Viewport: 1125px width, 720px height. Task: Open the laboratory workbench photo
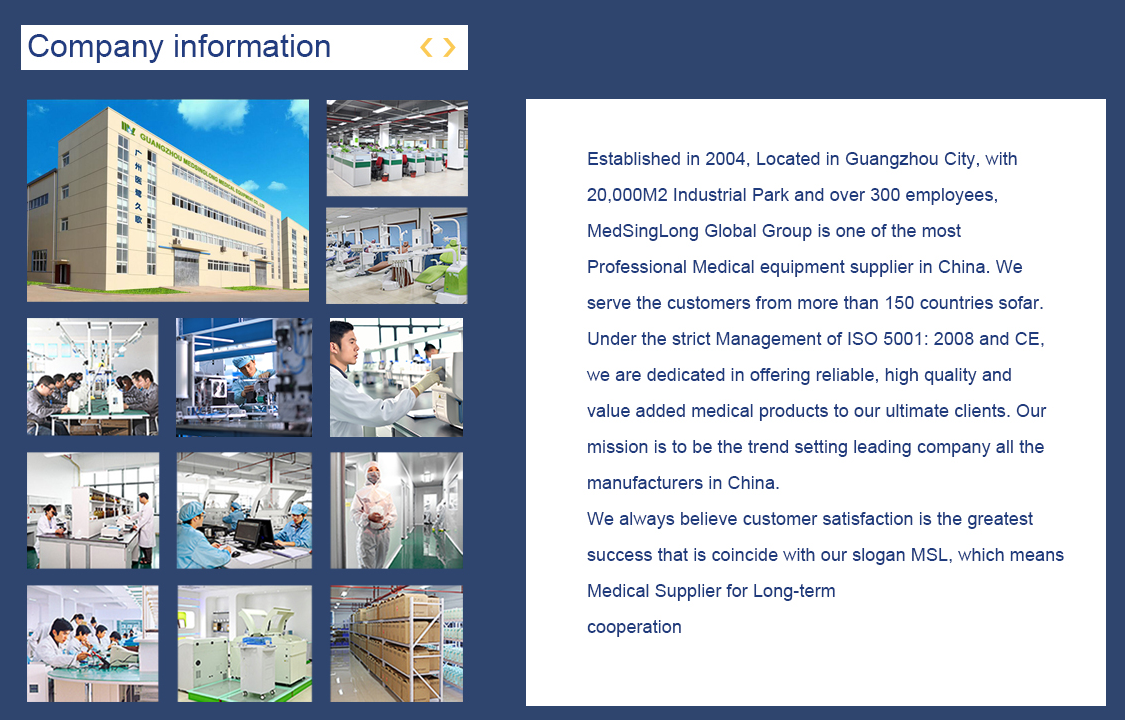[93, 511]
